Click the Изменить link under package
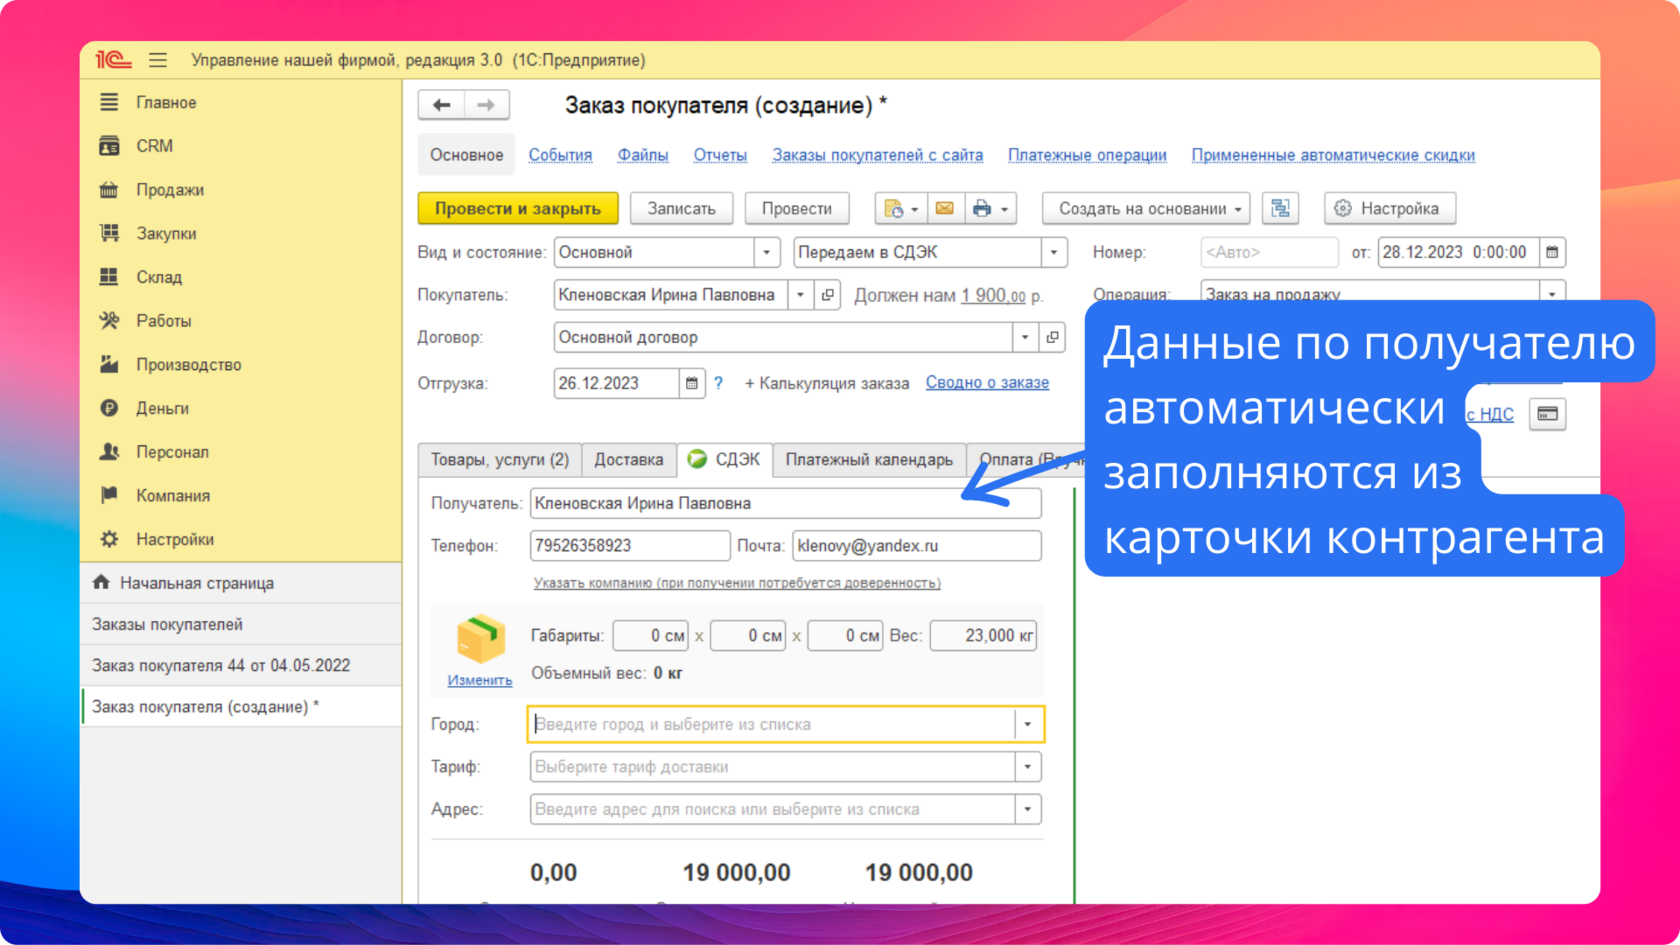 pos(480,680)
